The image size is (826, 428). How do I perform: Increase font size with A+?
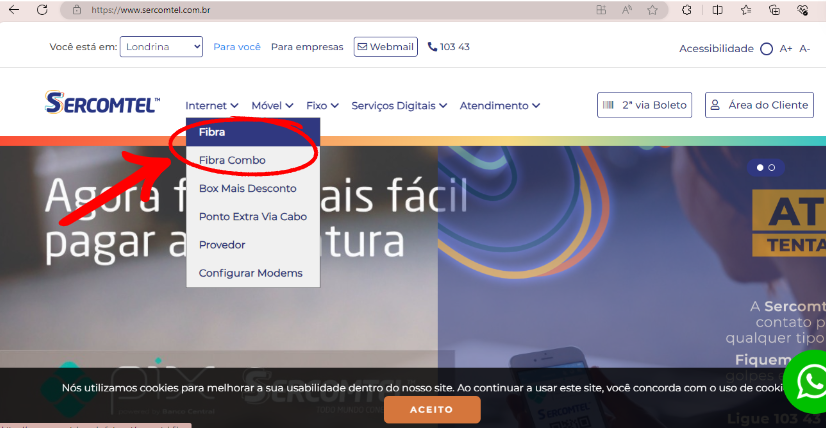pos(786,48)
